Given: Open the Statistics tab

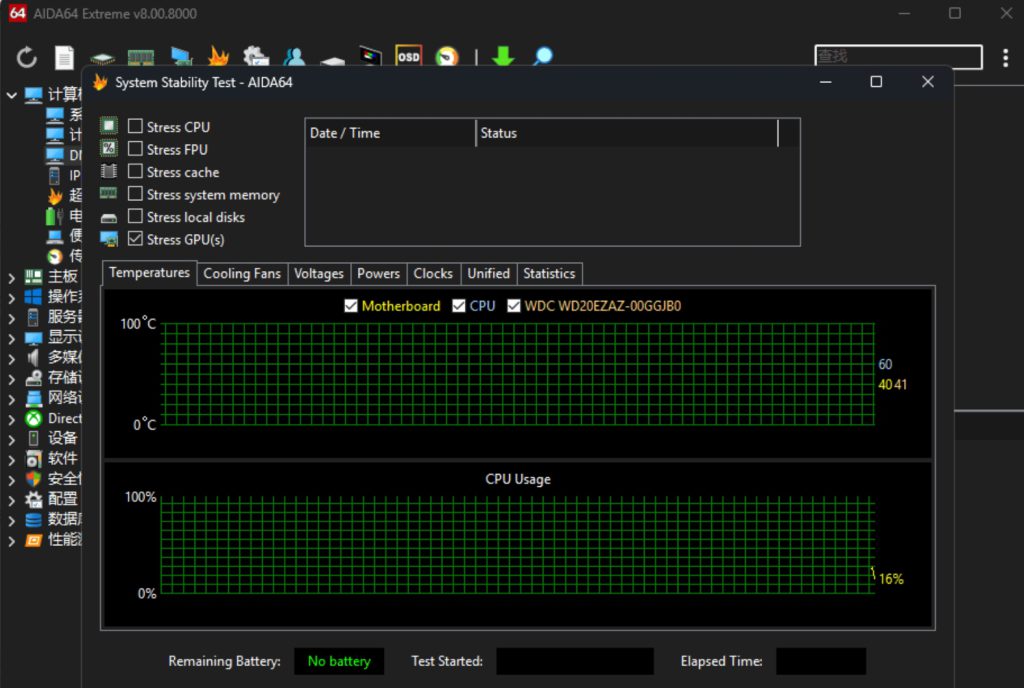Looking at the screenshot, I should (x=549, y=274).
